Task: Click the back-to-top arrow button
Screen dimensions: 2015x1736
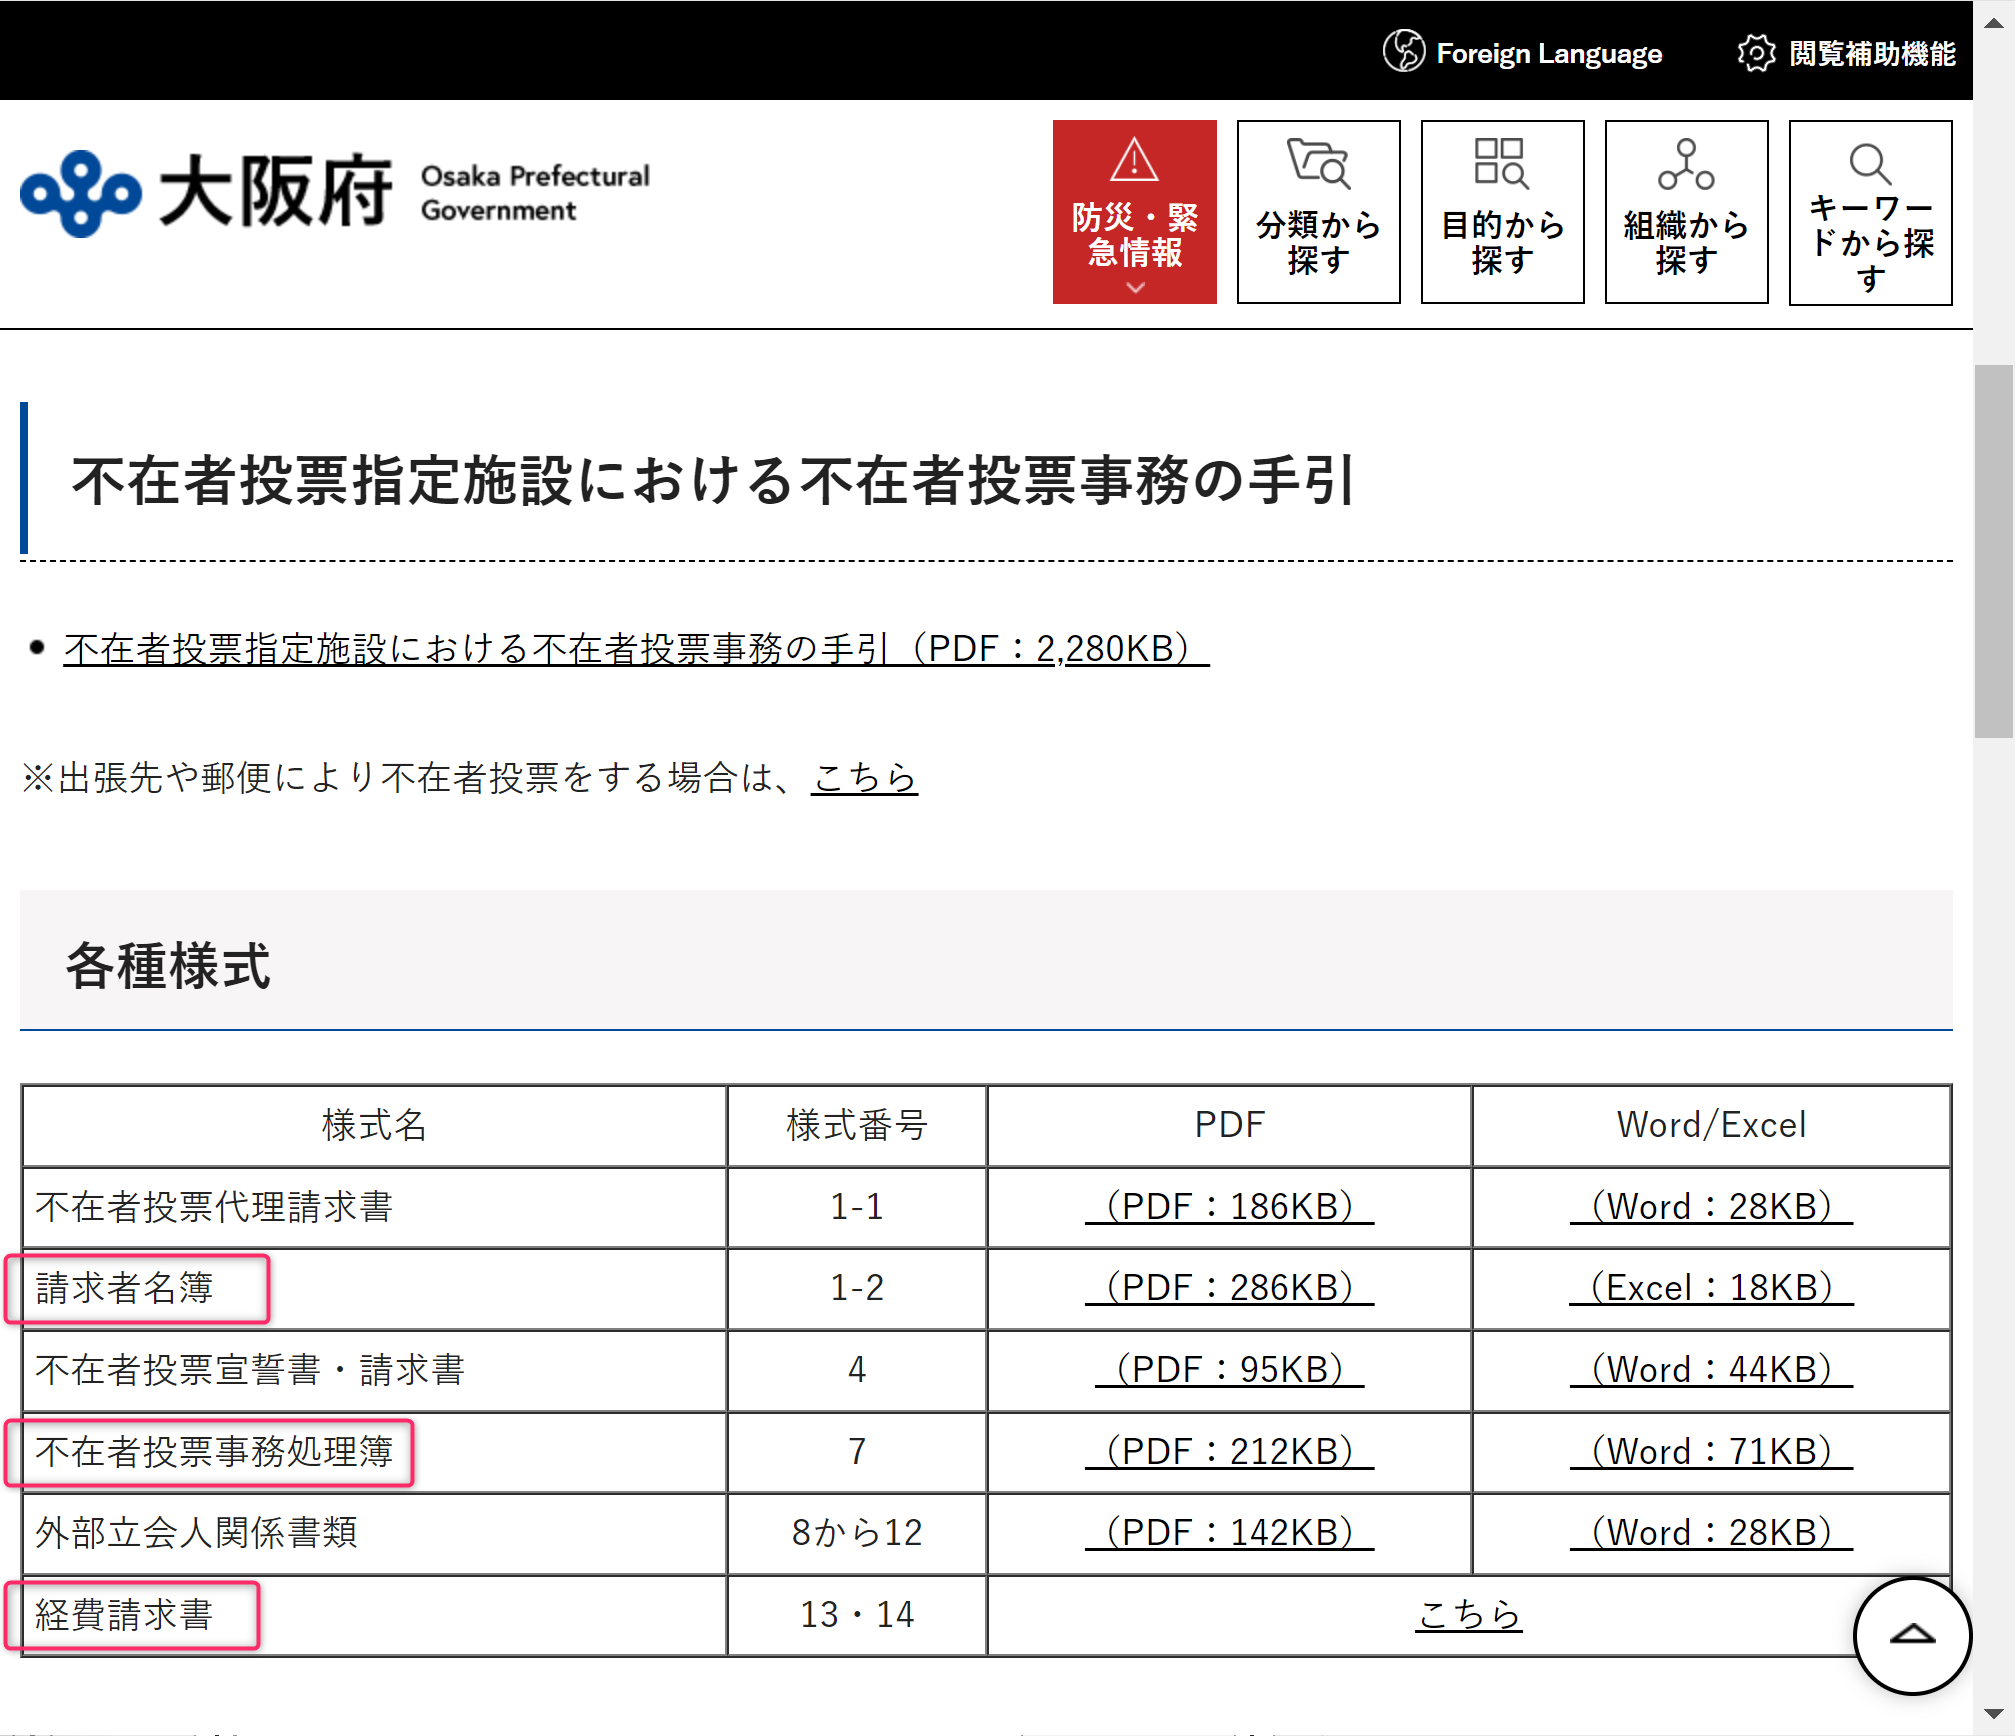Action: coord(1912,1635)
